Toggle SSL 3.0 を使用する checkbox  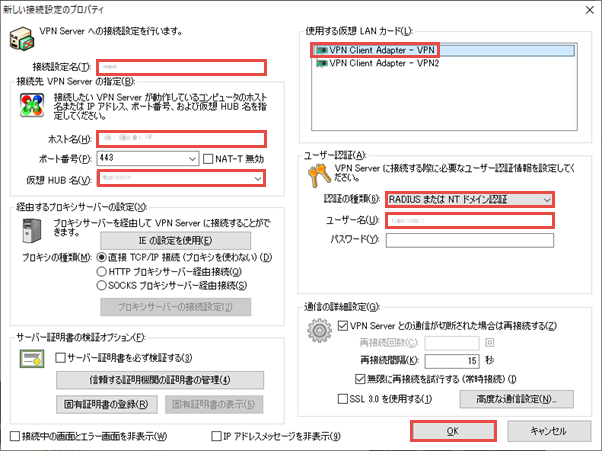[x=344, y=398]
